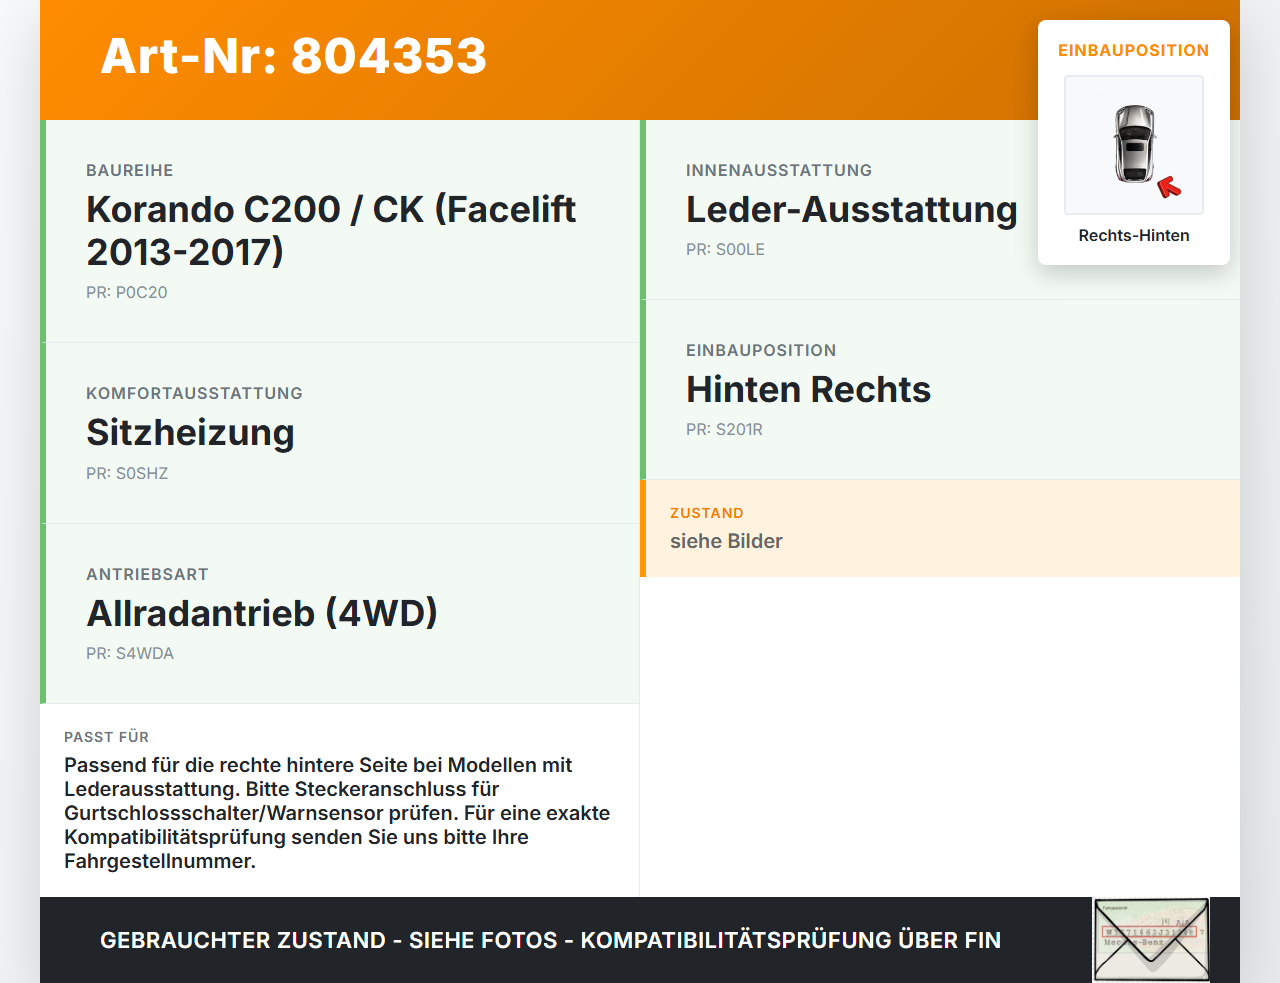Image resolution: width=1280 pixels, height=983 pixels.
Task: Select Allradantrieb (4WD) value
Action: point(262,613)
